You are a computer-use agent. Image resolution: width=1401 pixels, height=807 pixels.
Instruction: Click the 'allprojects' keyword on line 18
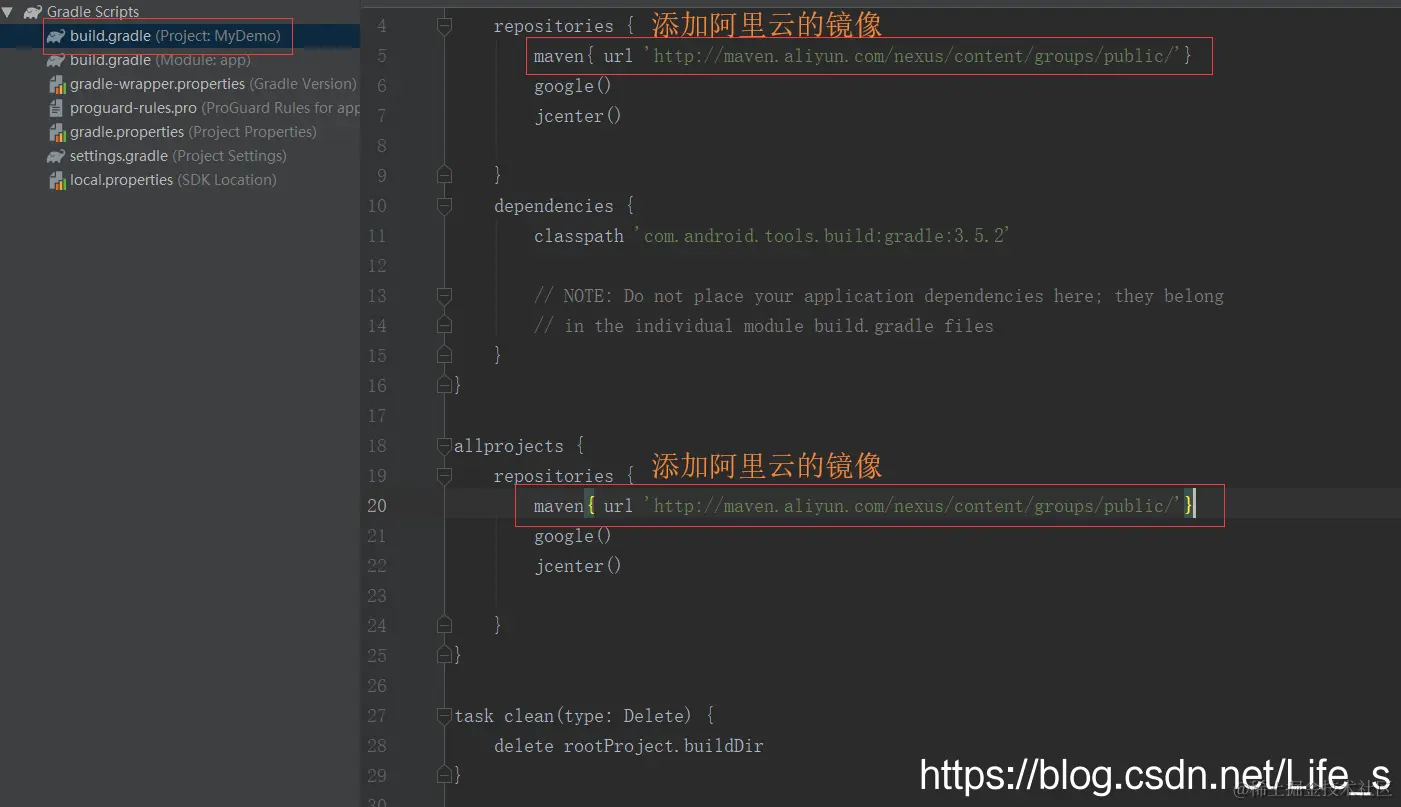[x=509, y=446]
